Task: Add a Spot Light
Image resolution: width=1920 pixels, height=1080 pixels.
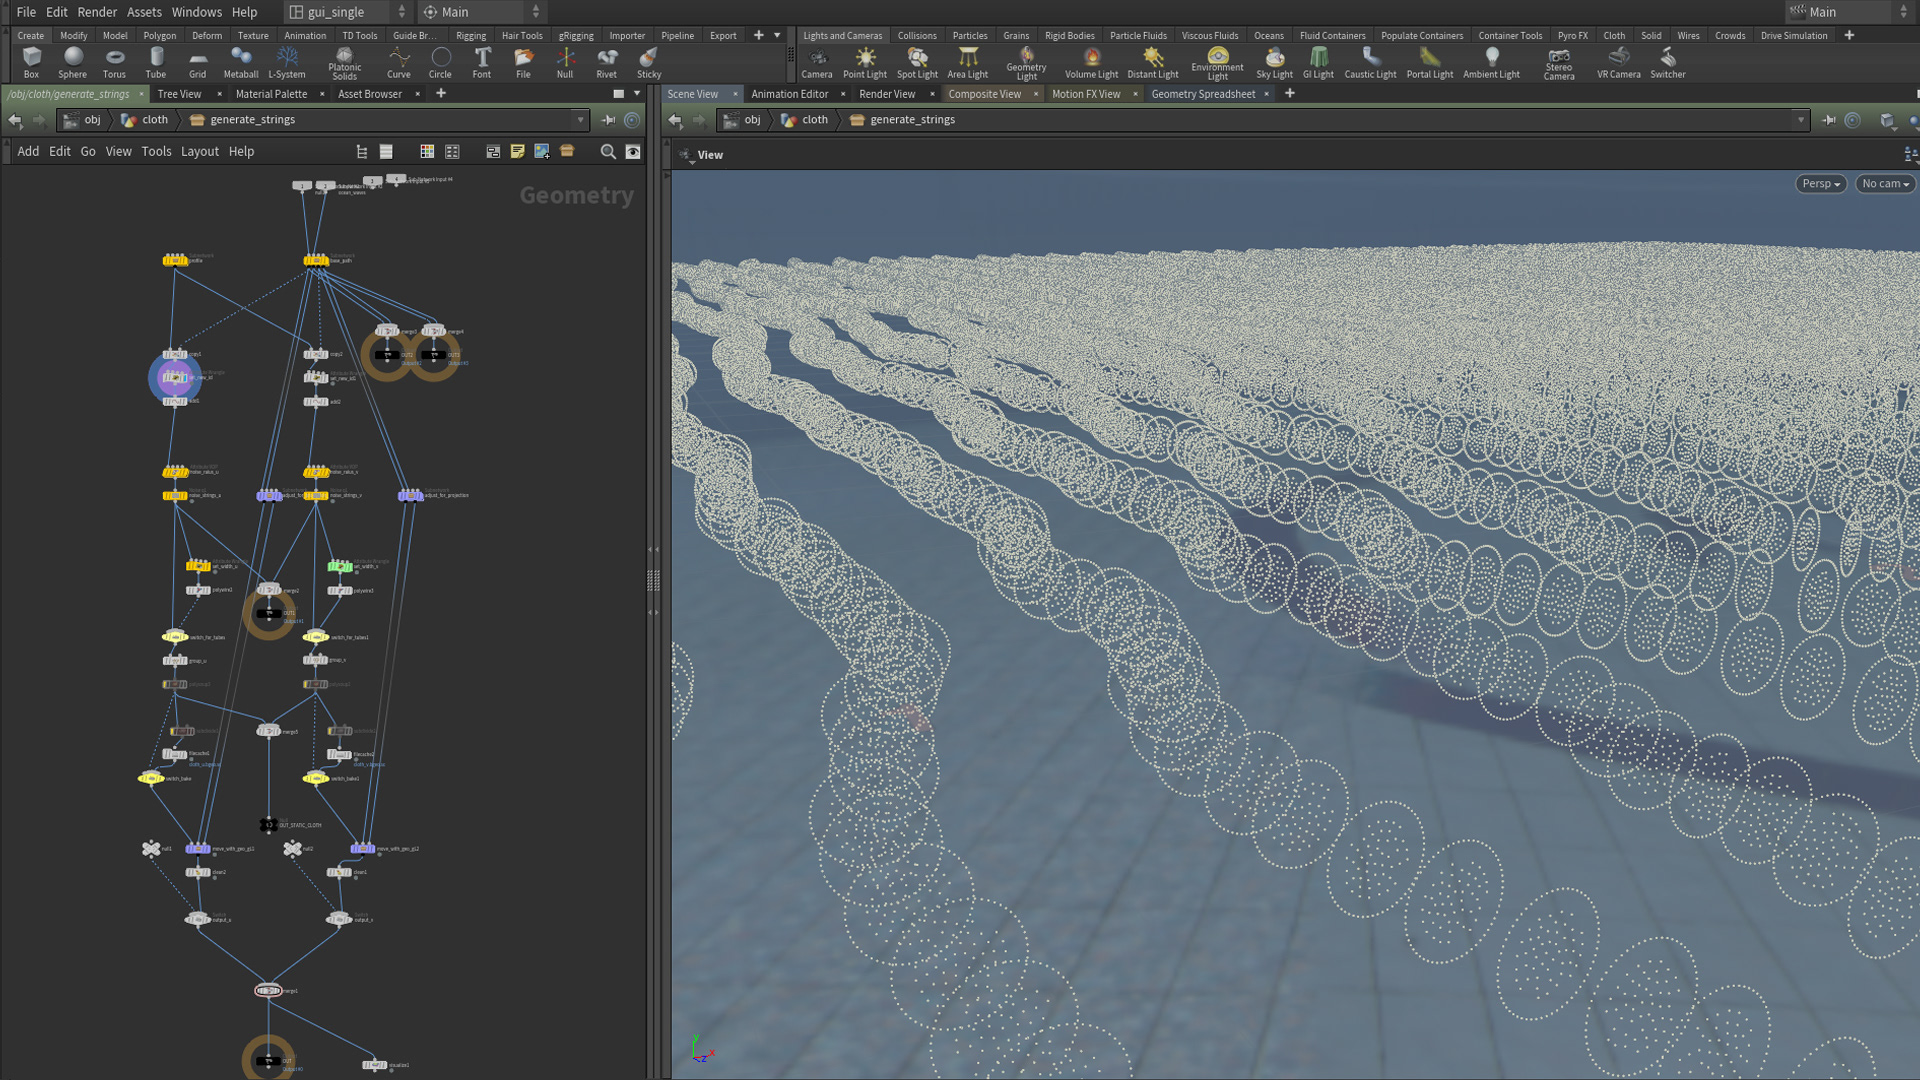Action: 917,63
